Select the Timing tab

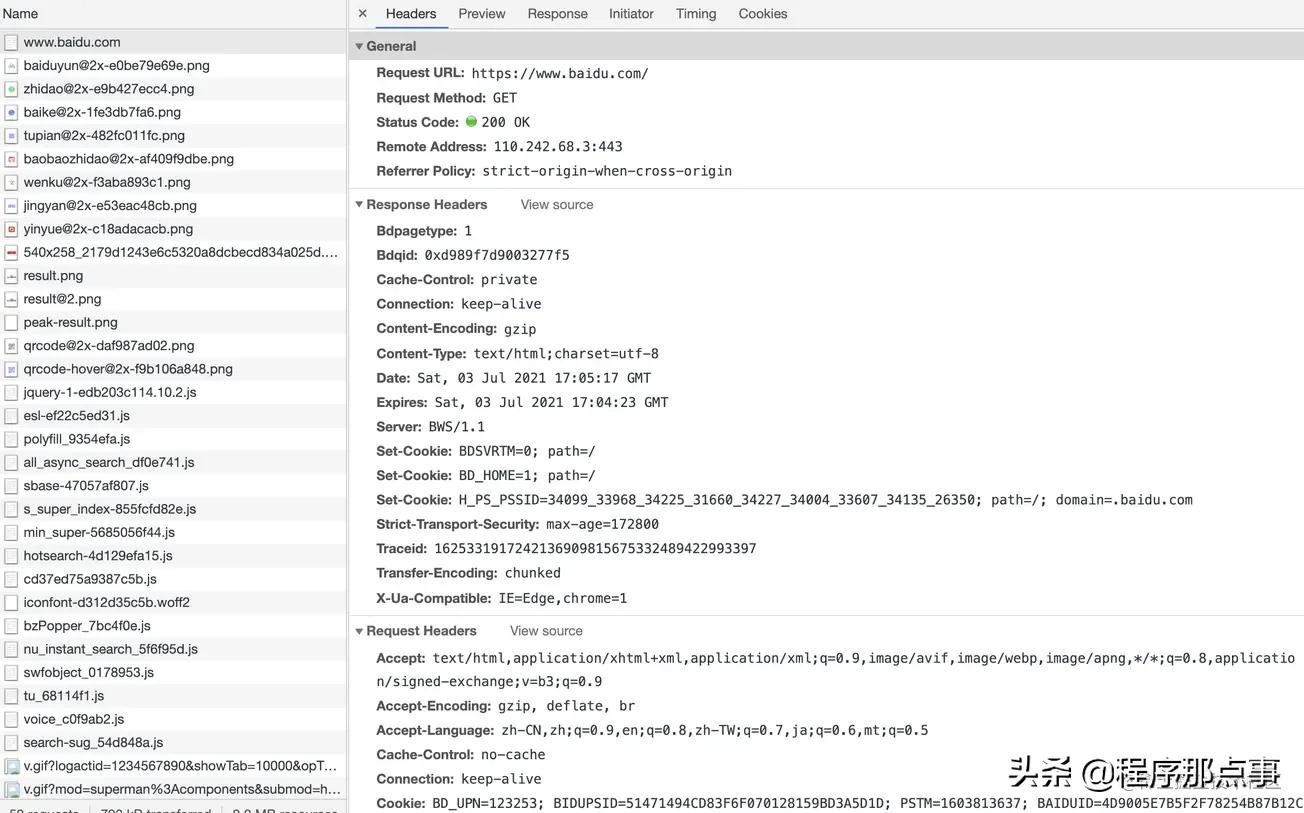695,13
